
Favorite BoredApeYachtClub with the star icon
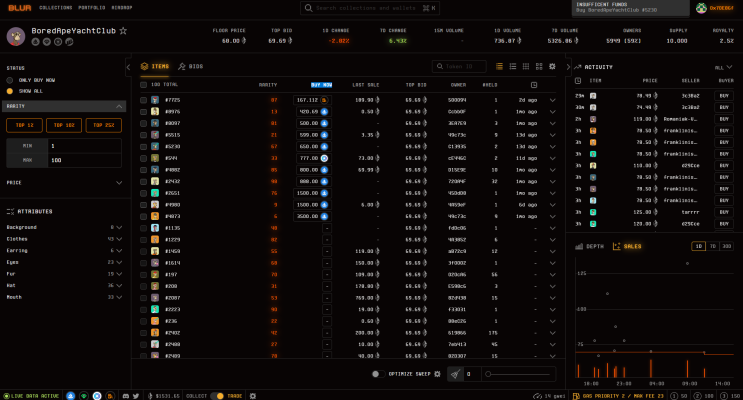(123, 31)
